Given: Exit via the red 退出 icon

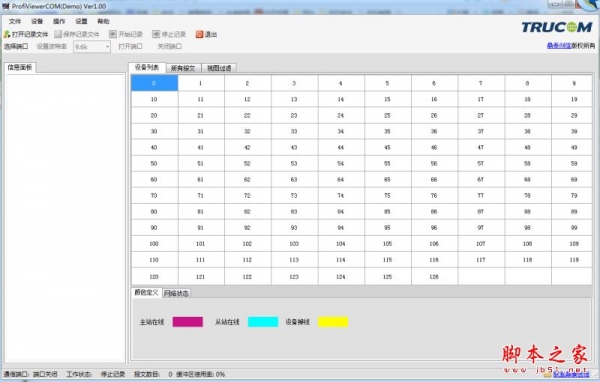Looking at the screenshot, I should click(x=199, y=34).
